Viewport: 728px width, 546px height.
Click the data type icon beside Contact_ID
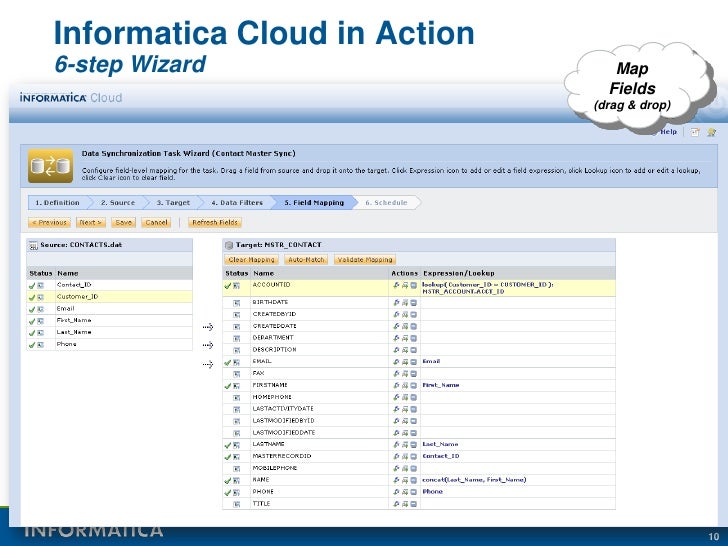(40, 286)
